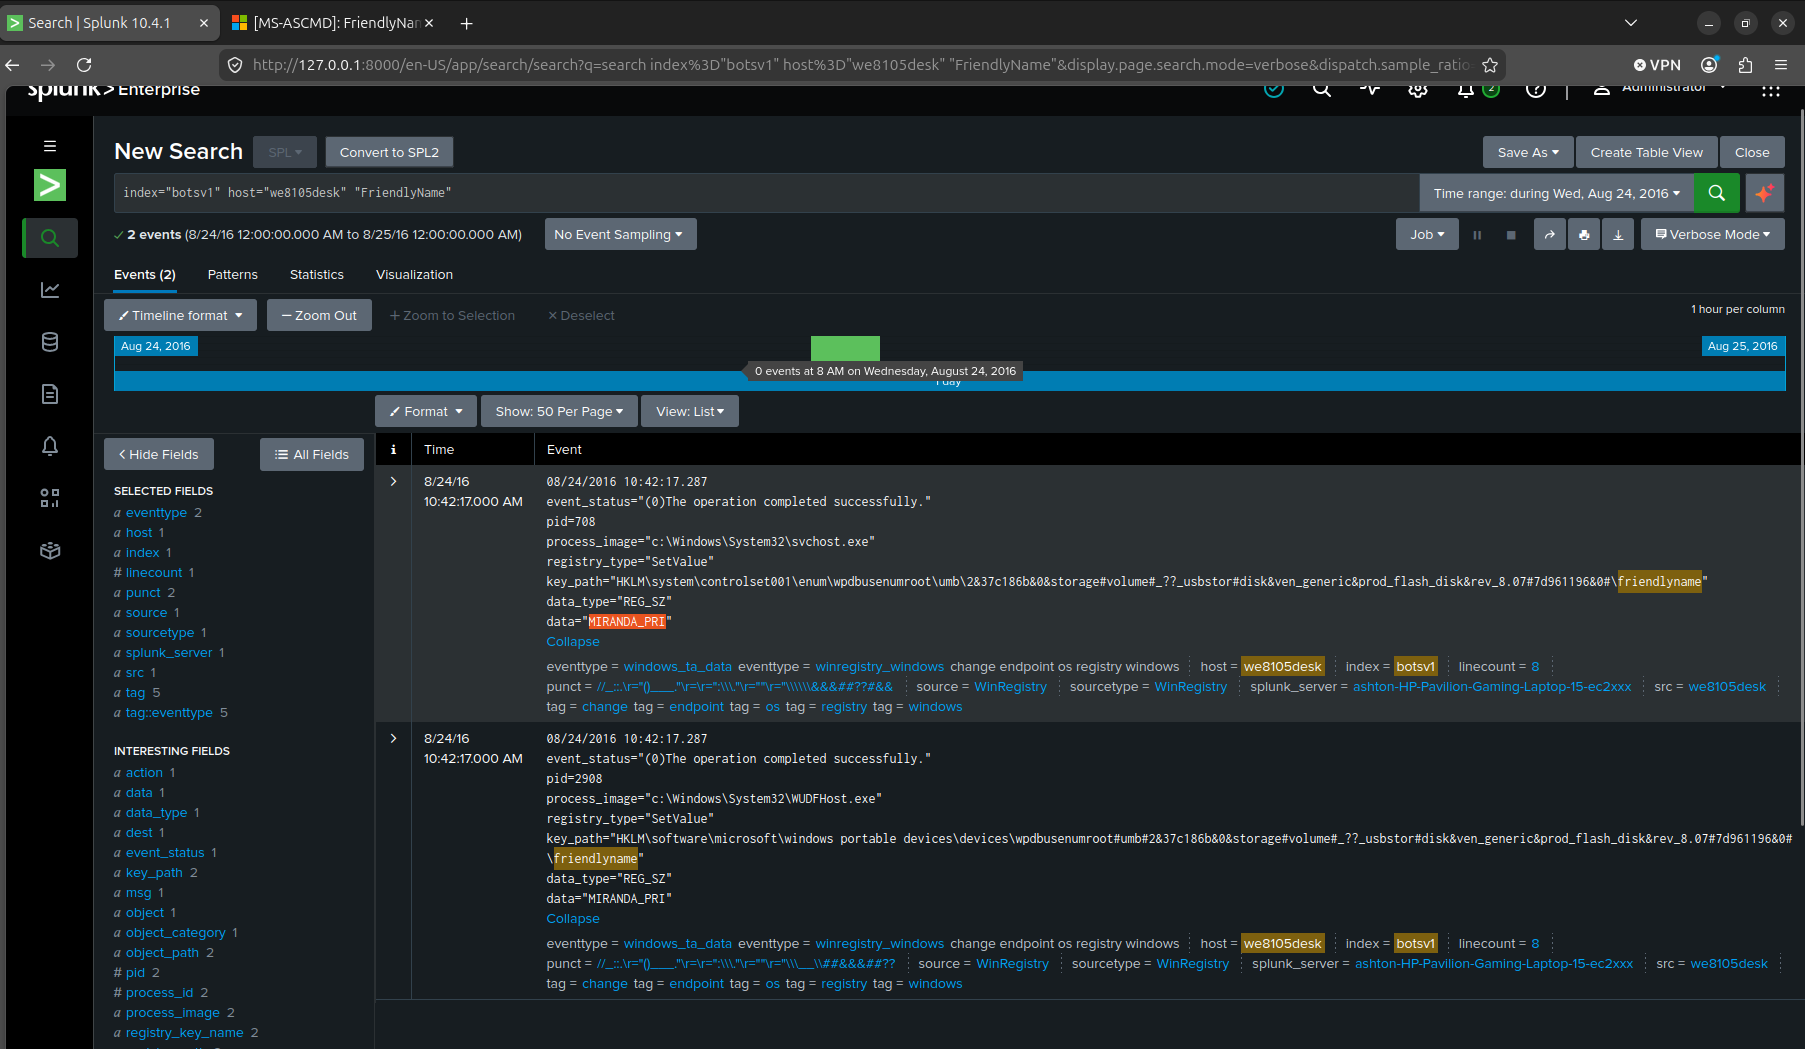Viewport: 1805px width, 1049px height.
Task: Open Reports document icon in sidebar
Action: (50, 394)
